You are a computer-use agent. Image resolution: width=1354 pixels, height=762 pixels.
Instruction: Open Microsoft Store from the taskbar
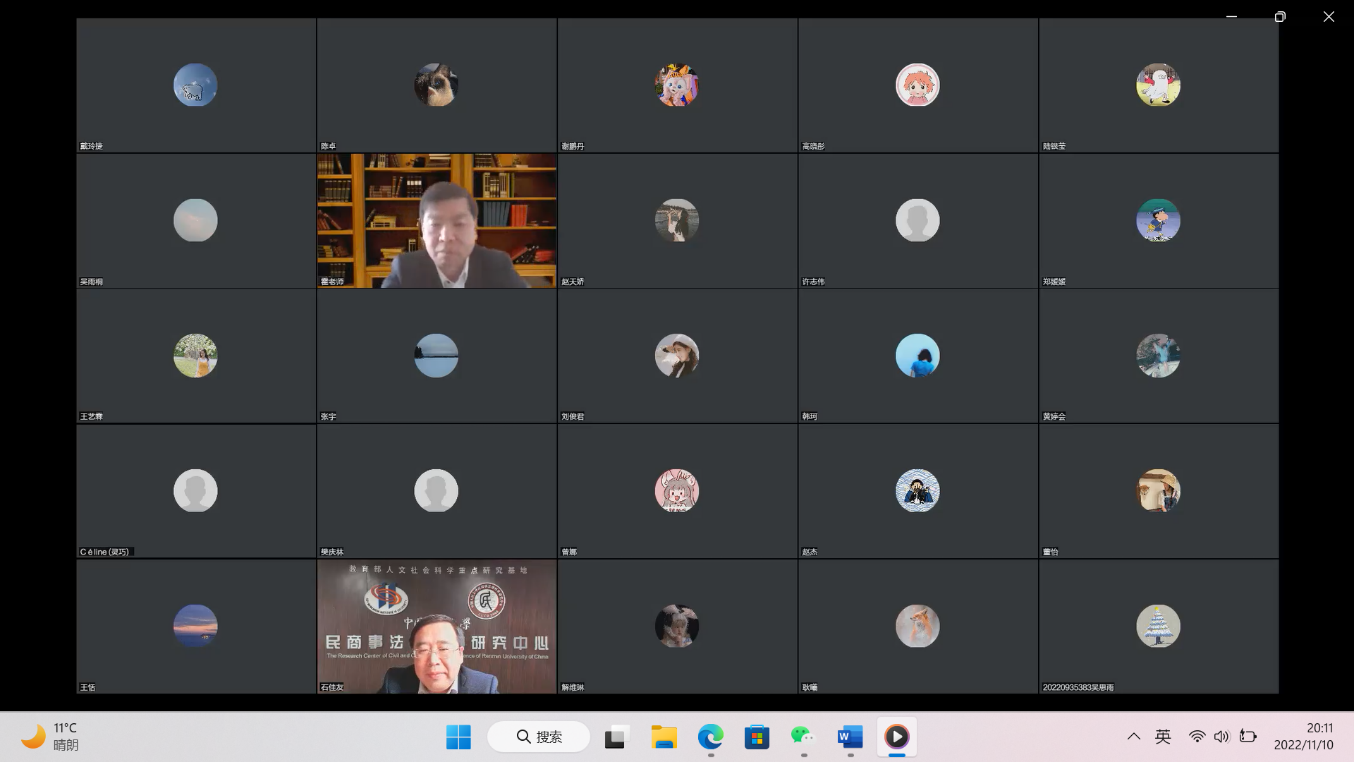coord(757,737)
